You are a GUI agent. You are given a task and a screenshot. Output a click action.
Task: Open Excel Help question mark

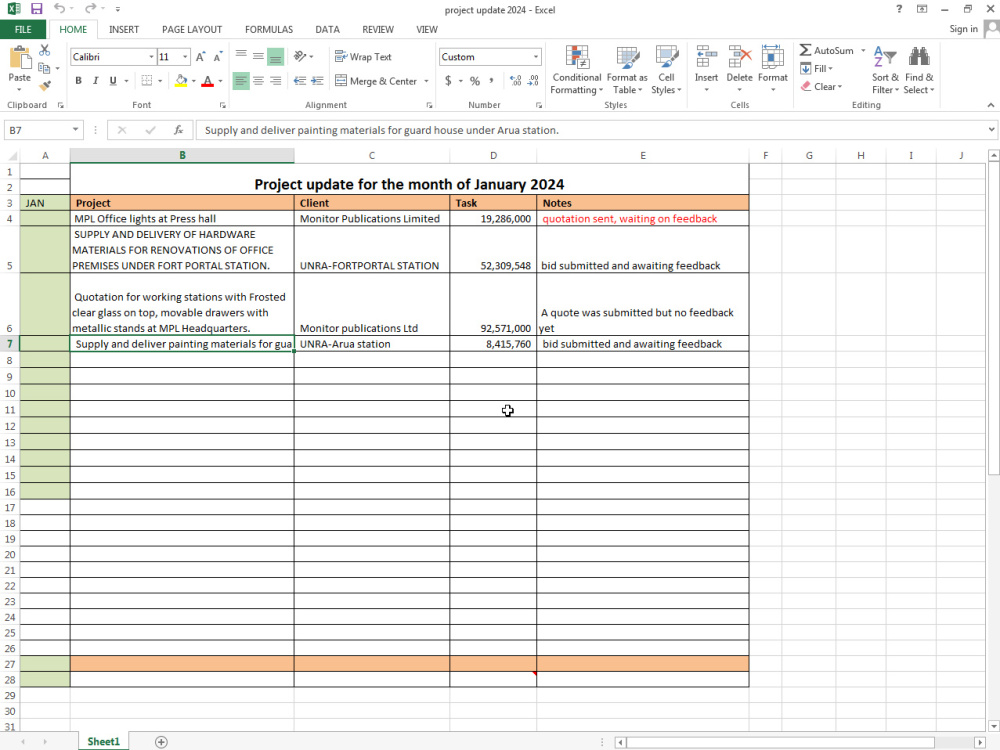click(x=899, y=9)
